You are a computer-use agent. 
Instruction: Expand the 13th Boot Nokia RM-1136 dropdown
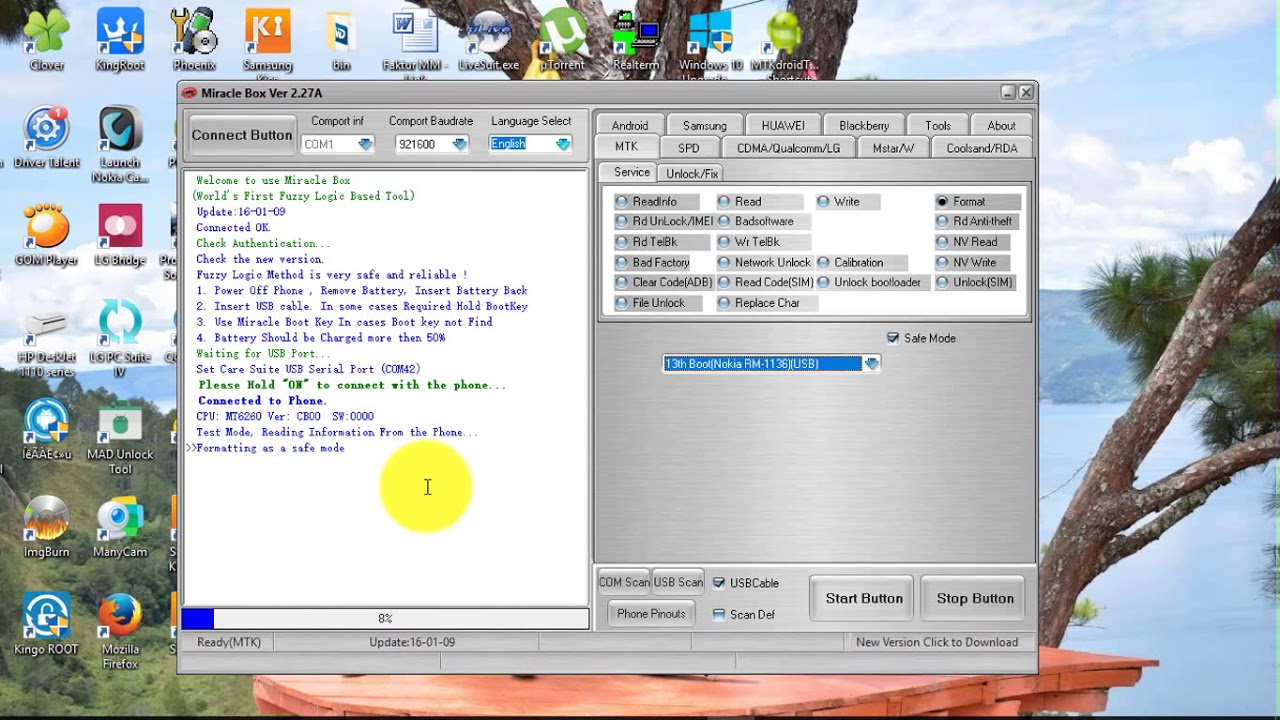pos(872,364)
